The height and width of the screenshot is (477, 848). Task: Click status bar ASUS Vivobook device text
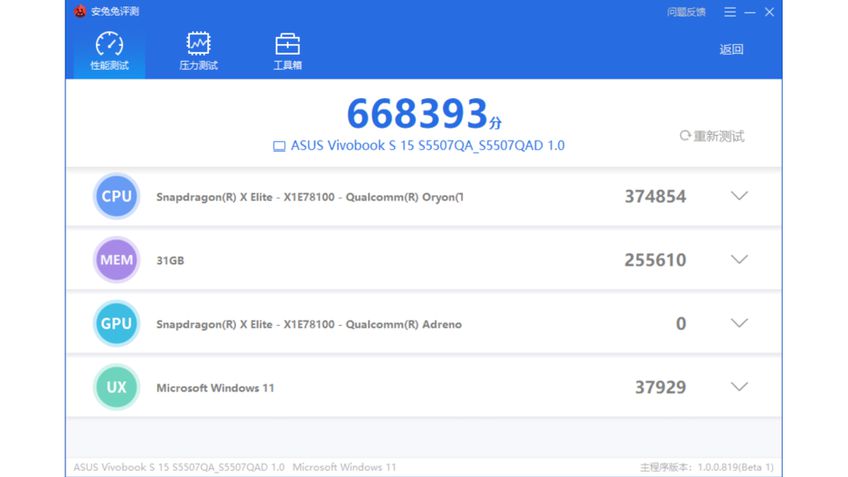179,467
